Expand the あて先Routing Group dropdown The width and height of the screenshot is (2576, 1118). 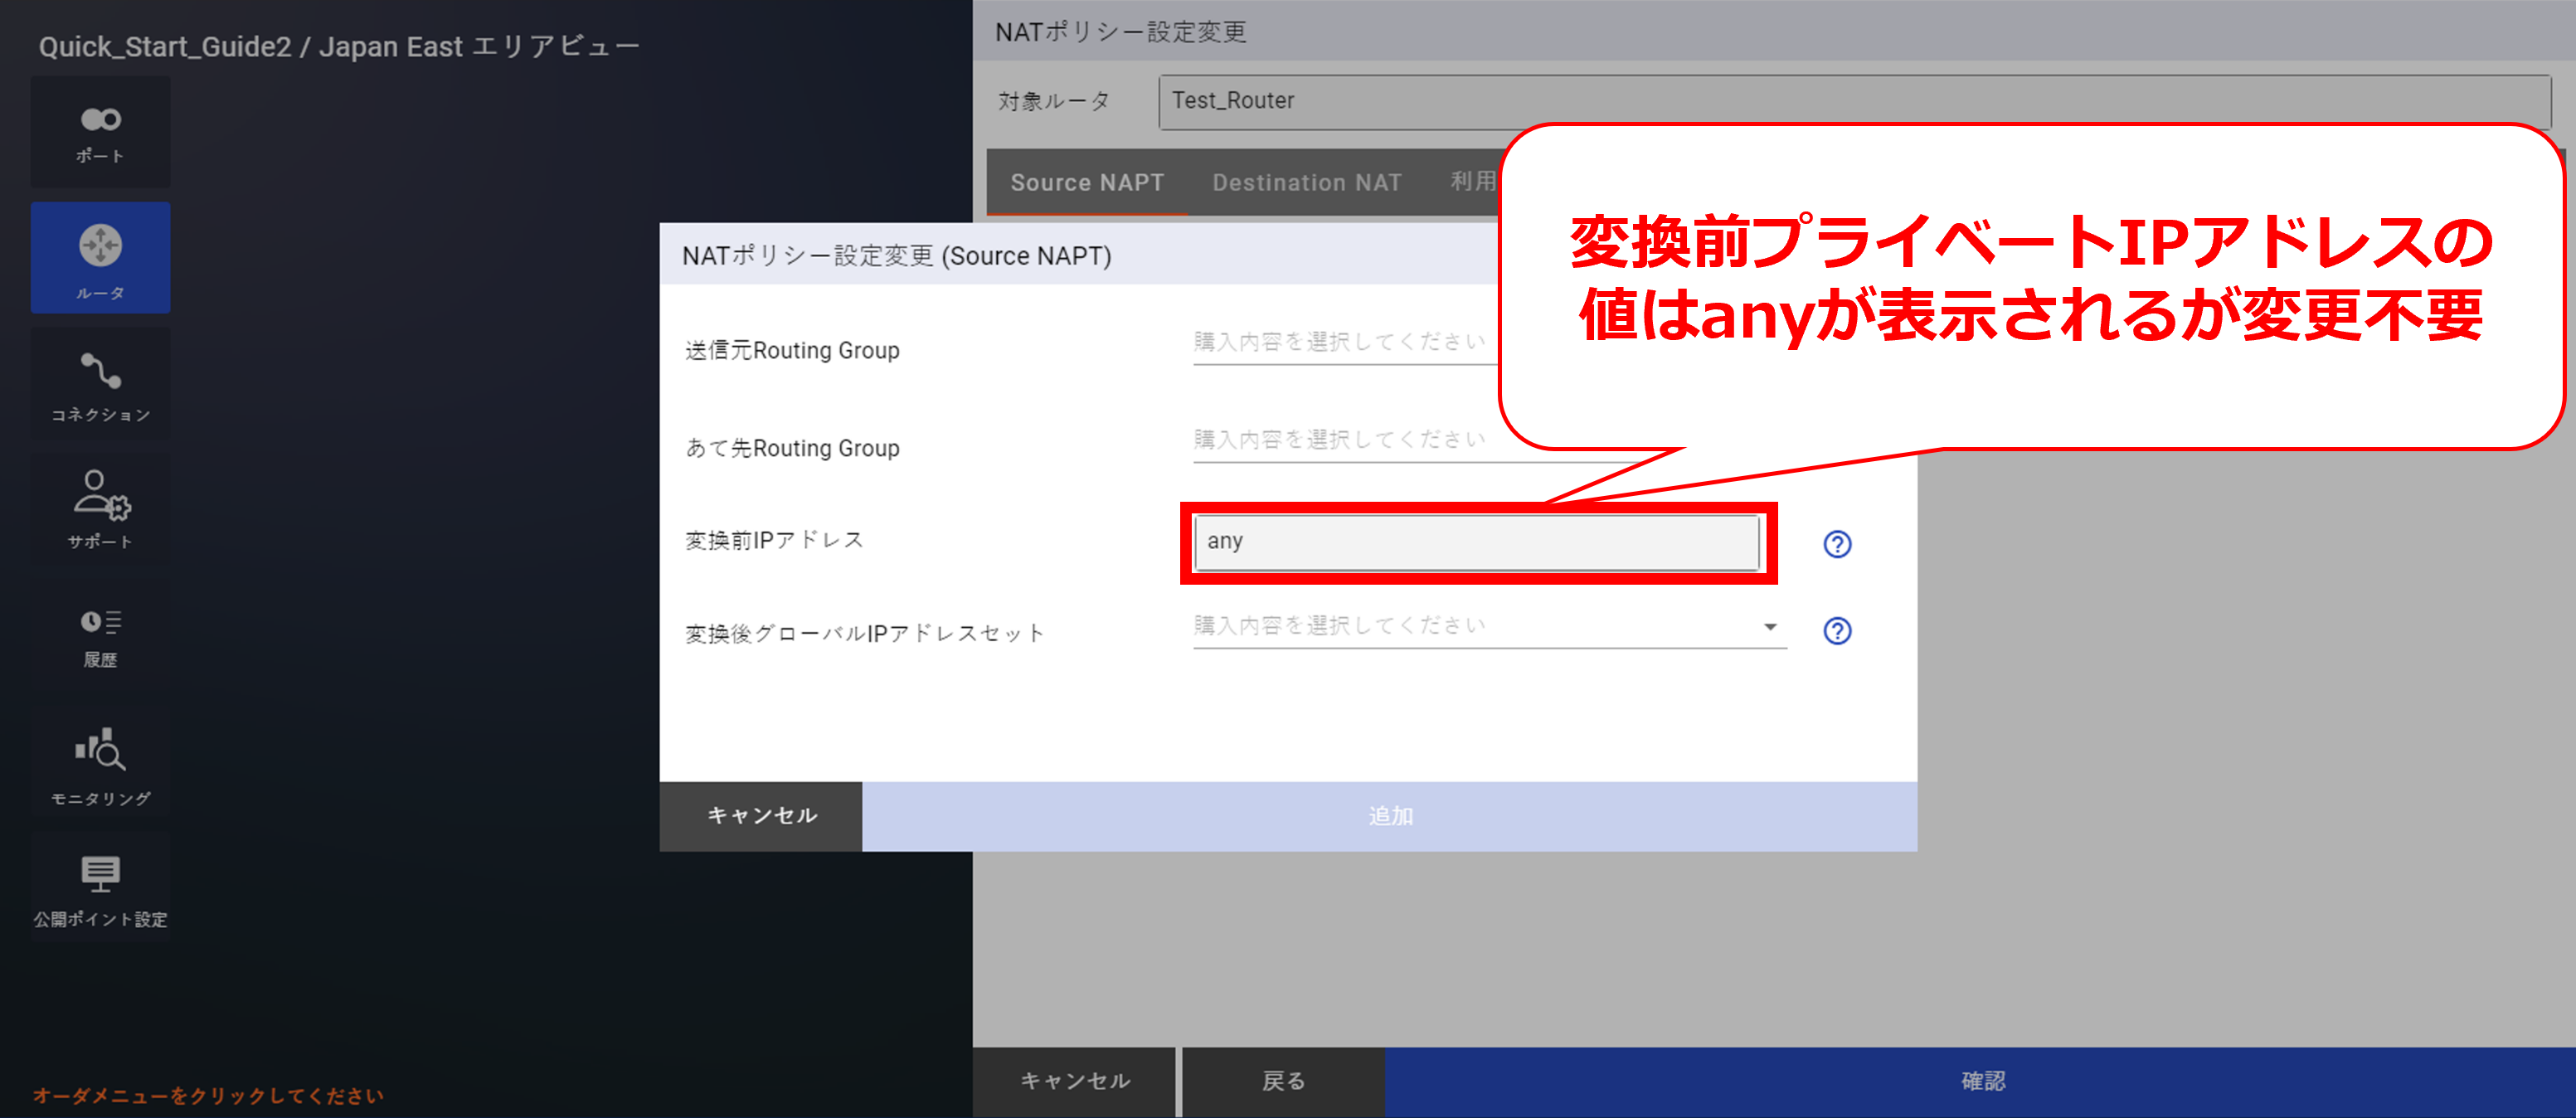click(x=1340, y=440)
